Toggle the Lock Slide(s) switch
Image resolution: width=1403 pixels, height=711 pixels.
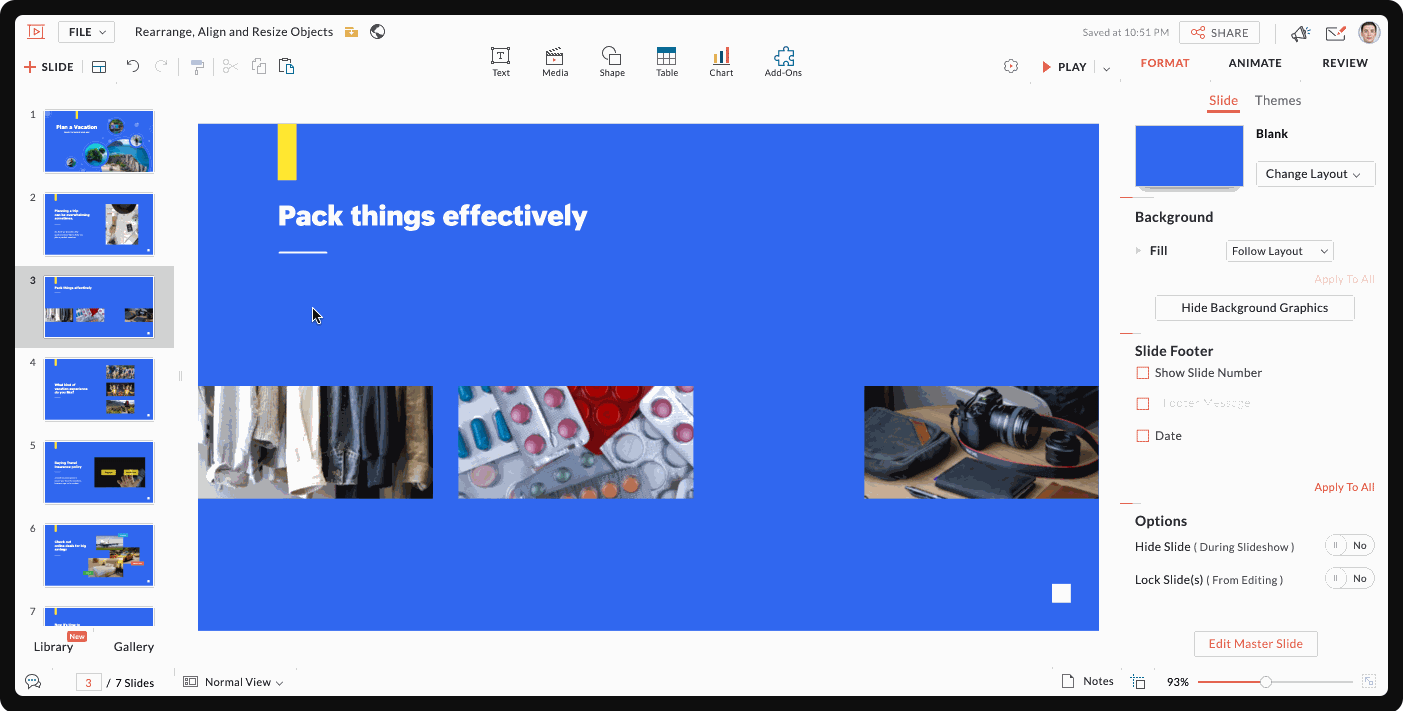tap(1350, 578)
